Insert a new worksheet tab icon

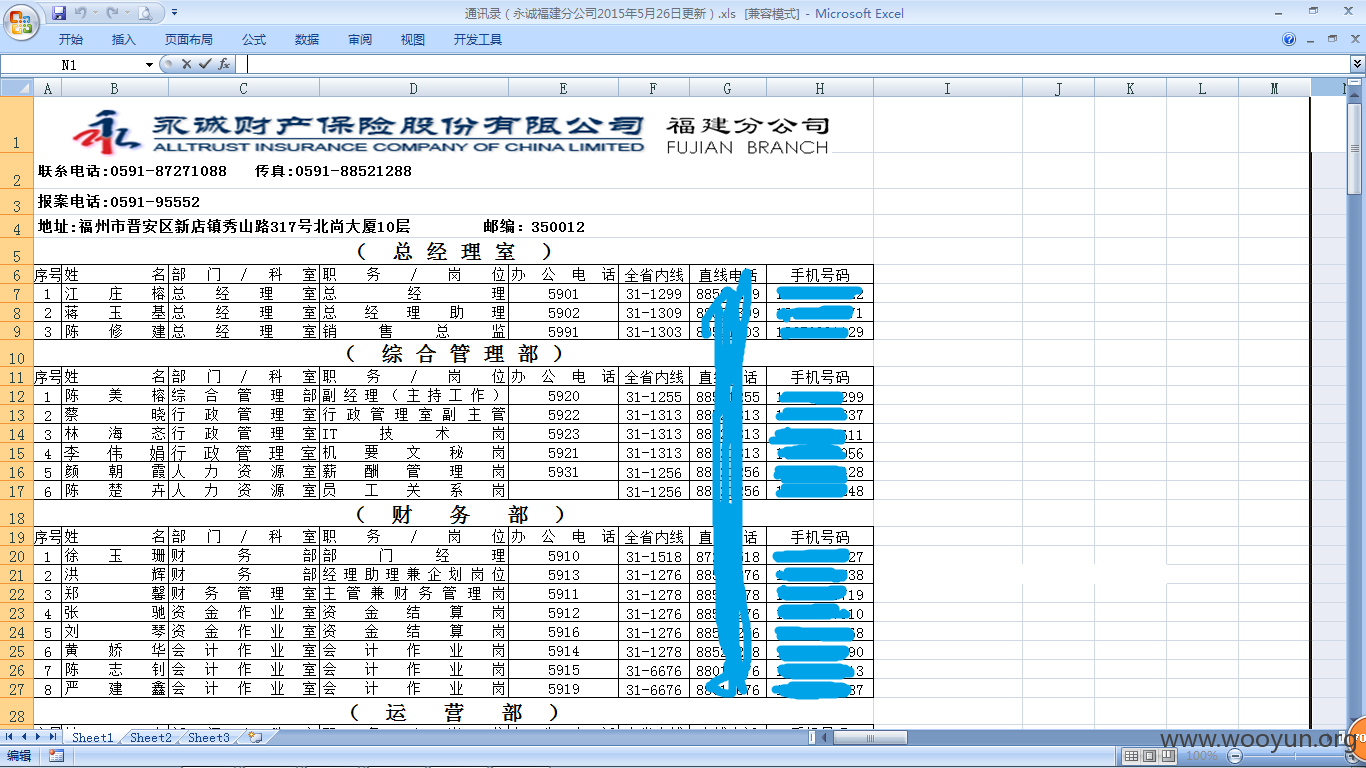pos(255,737)
